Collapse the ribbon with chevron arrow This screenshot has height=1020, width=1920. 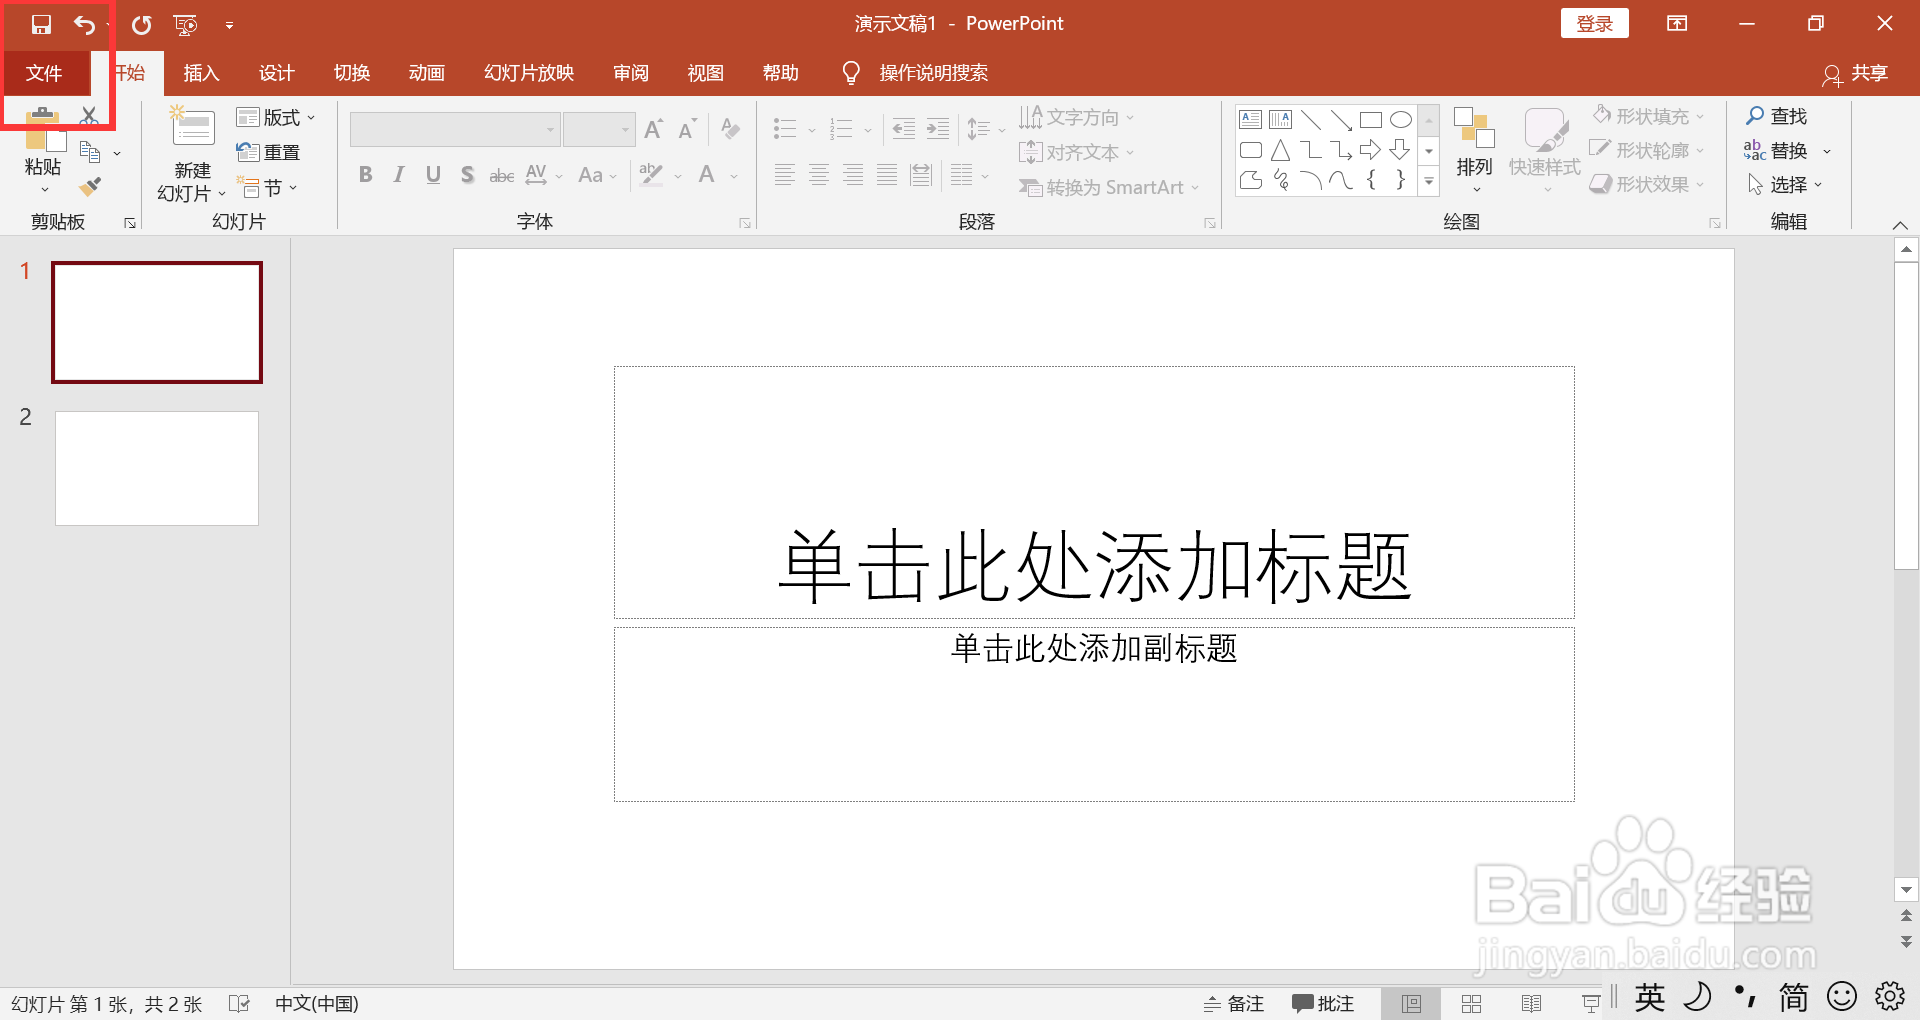pos(1900,224)
